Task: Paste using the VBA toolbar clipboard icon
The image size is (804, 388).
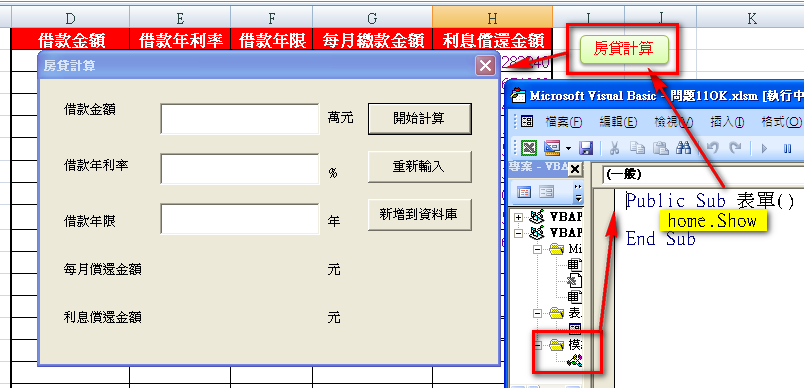Action: 660,148
